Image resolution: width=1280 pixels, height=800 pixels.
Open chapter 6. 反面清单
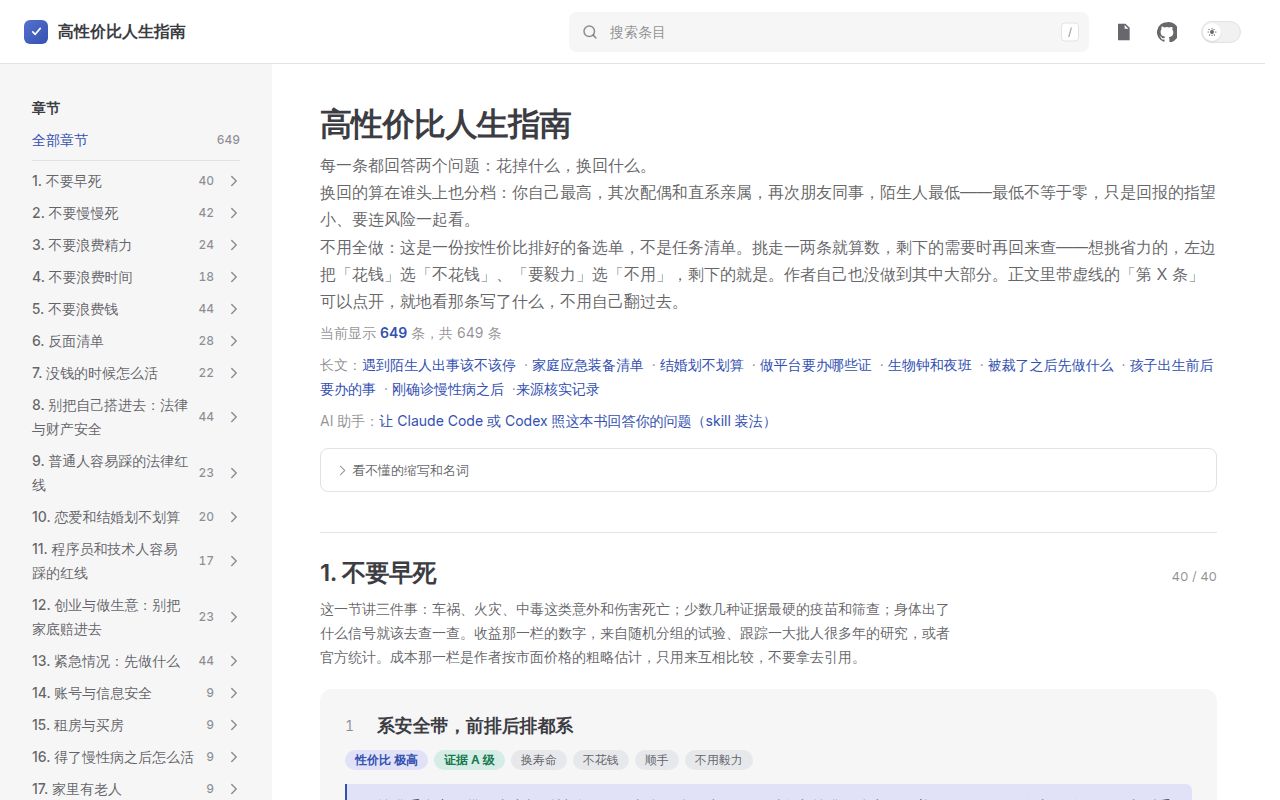[68, 341]
